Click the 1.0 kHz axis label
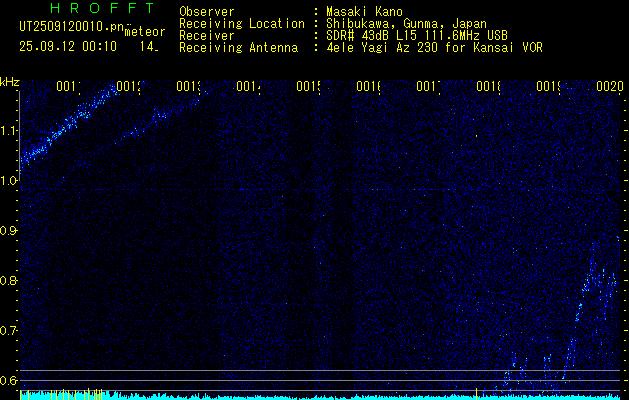 (x=9, y=181)
